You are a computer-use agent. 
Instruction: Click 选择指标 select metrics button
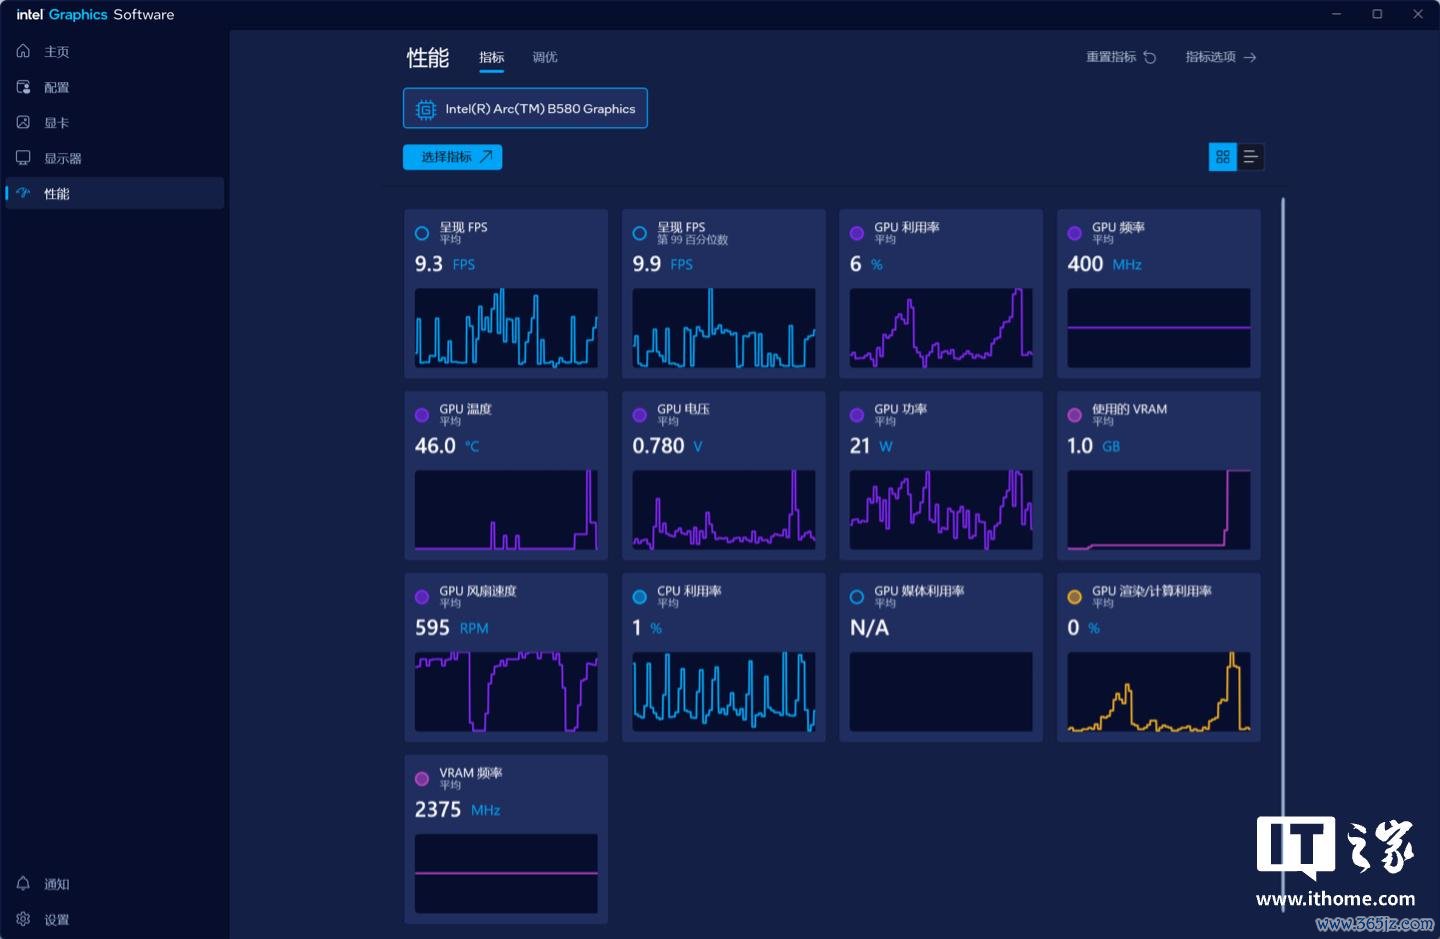coord(452,157)
